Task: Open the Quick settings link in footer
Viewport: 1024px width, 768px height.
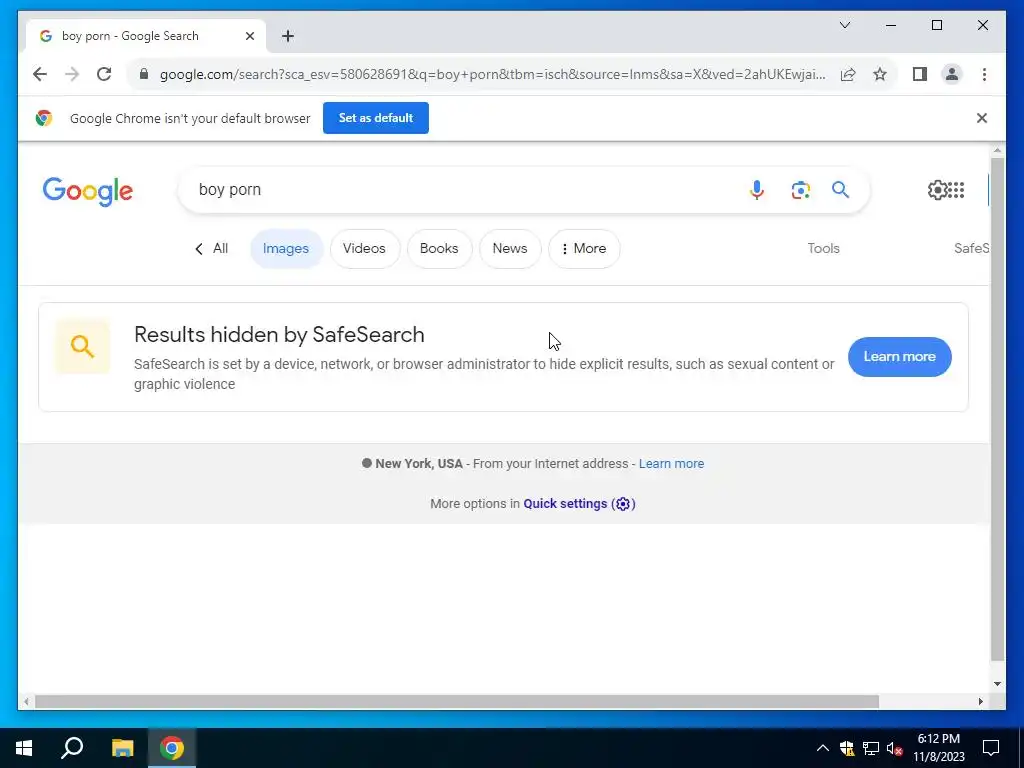Action: 579,504
